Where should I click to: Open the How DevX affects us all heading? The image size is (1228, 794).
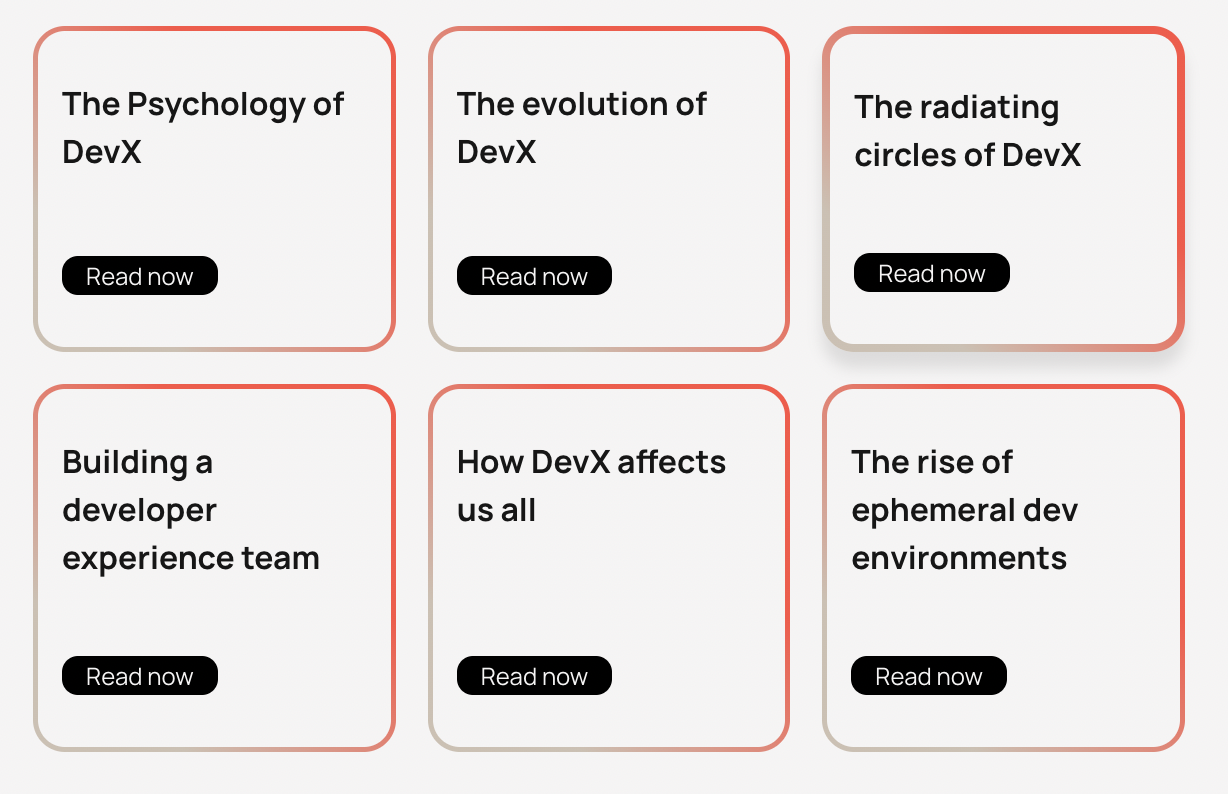[591, 486]
